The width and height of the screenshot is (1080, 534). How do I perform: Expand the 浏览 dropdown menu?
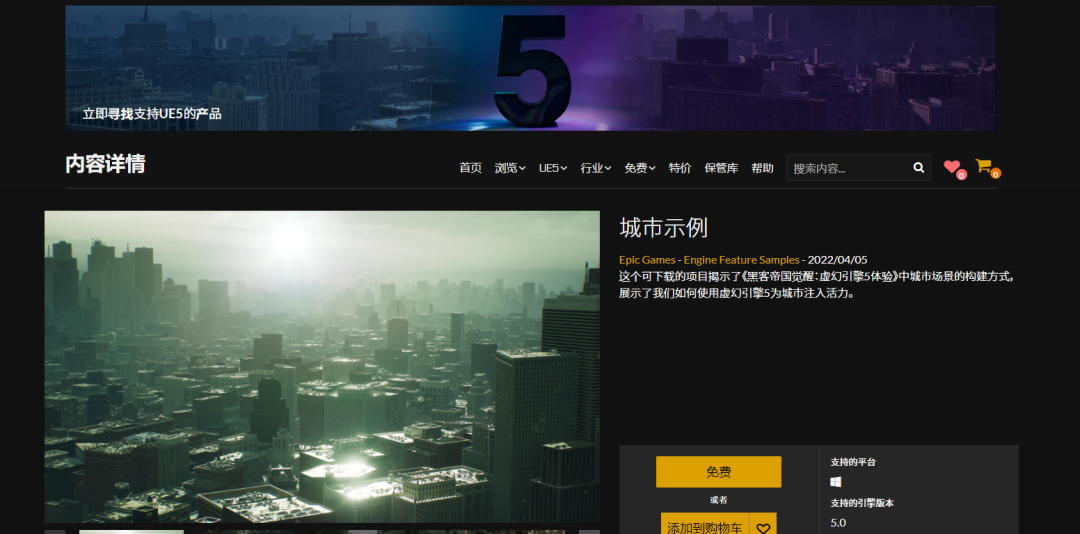(510, 168)
